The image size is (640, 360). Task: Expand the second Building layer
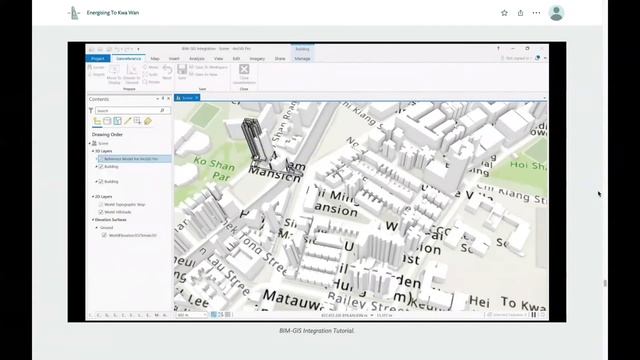[x=97, y=181]
